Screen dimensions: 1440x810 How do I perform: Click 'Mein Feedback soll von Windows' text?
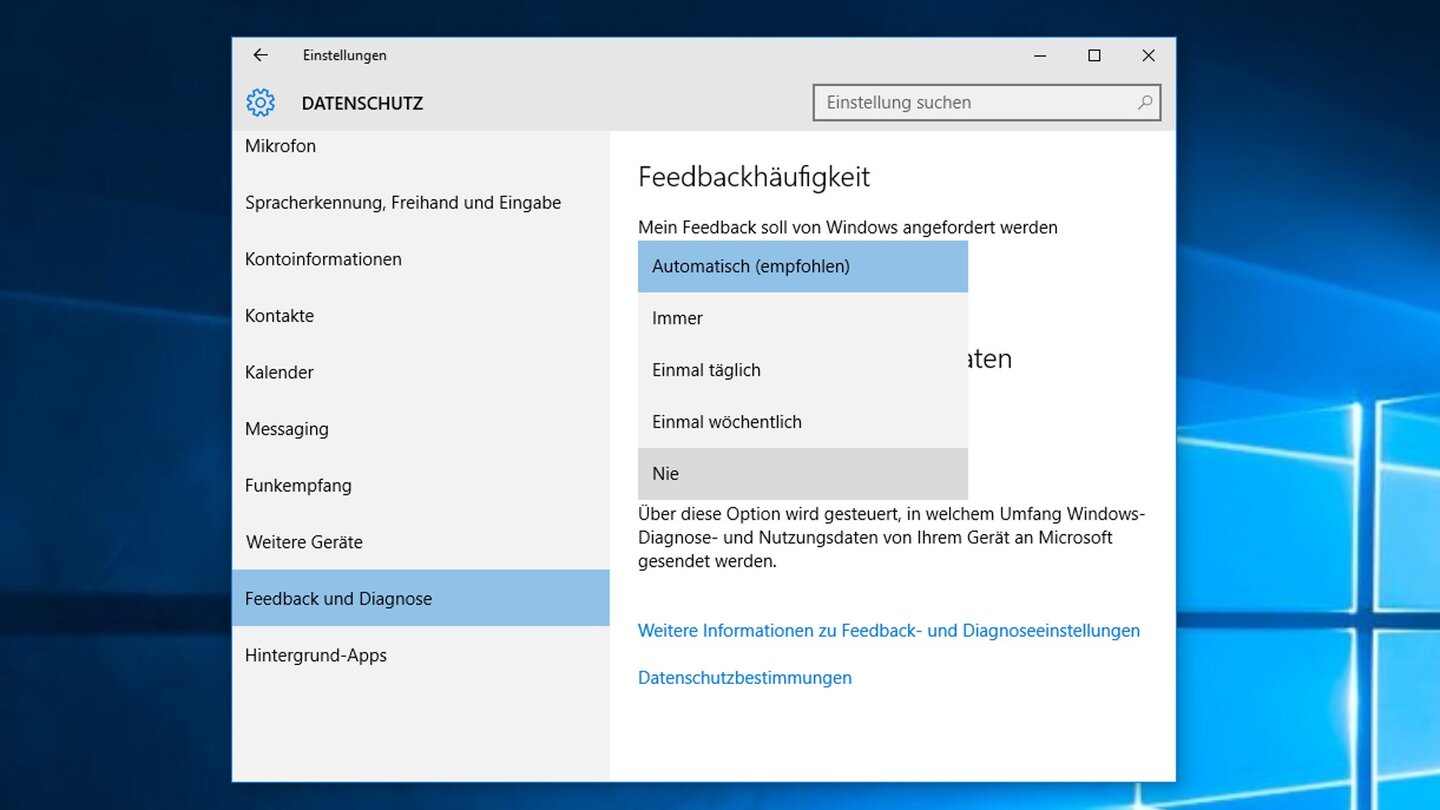(x=848, y=227)
